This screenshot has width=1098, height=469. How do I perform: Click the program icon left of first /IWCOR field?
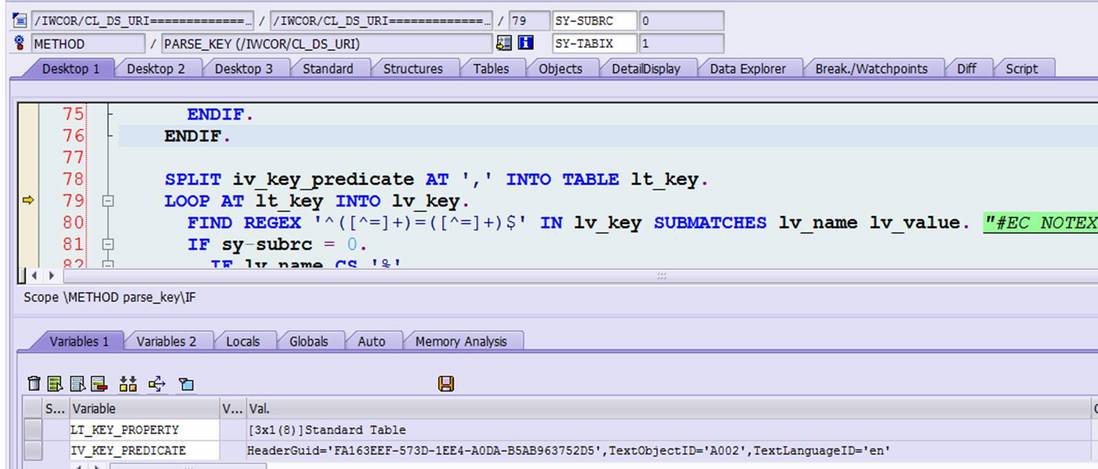[x=20, y=21]
